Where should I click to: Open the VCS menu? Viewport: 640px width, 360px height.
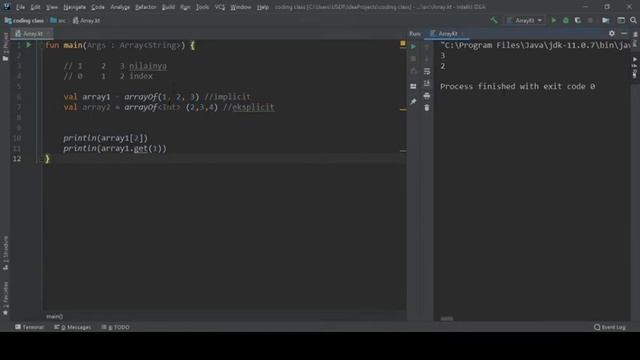coord(220,7)
